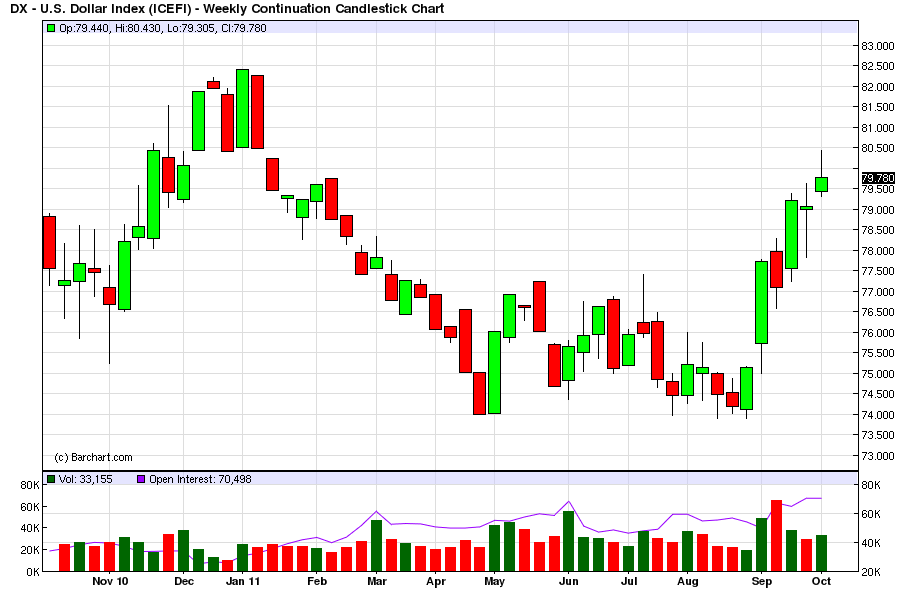Viewport: 900px width, 612px height.
Task: Click the 'Dec' date axis label
Action: [x=184, y=581]
